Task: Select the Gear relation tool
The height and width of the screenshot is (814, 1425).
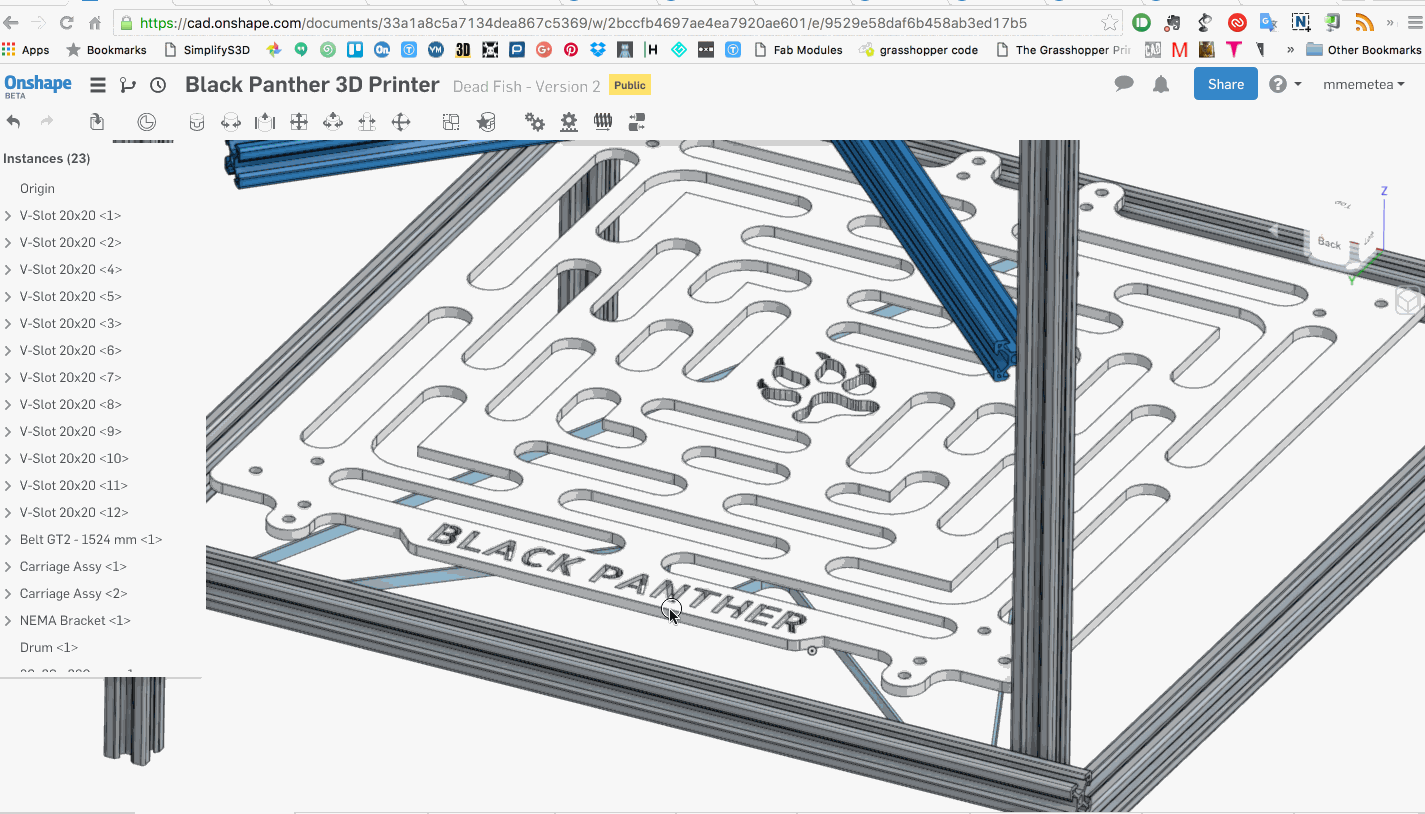Action: (x=535, y=122)
